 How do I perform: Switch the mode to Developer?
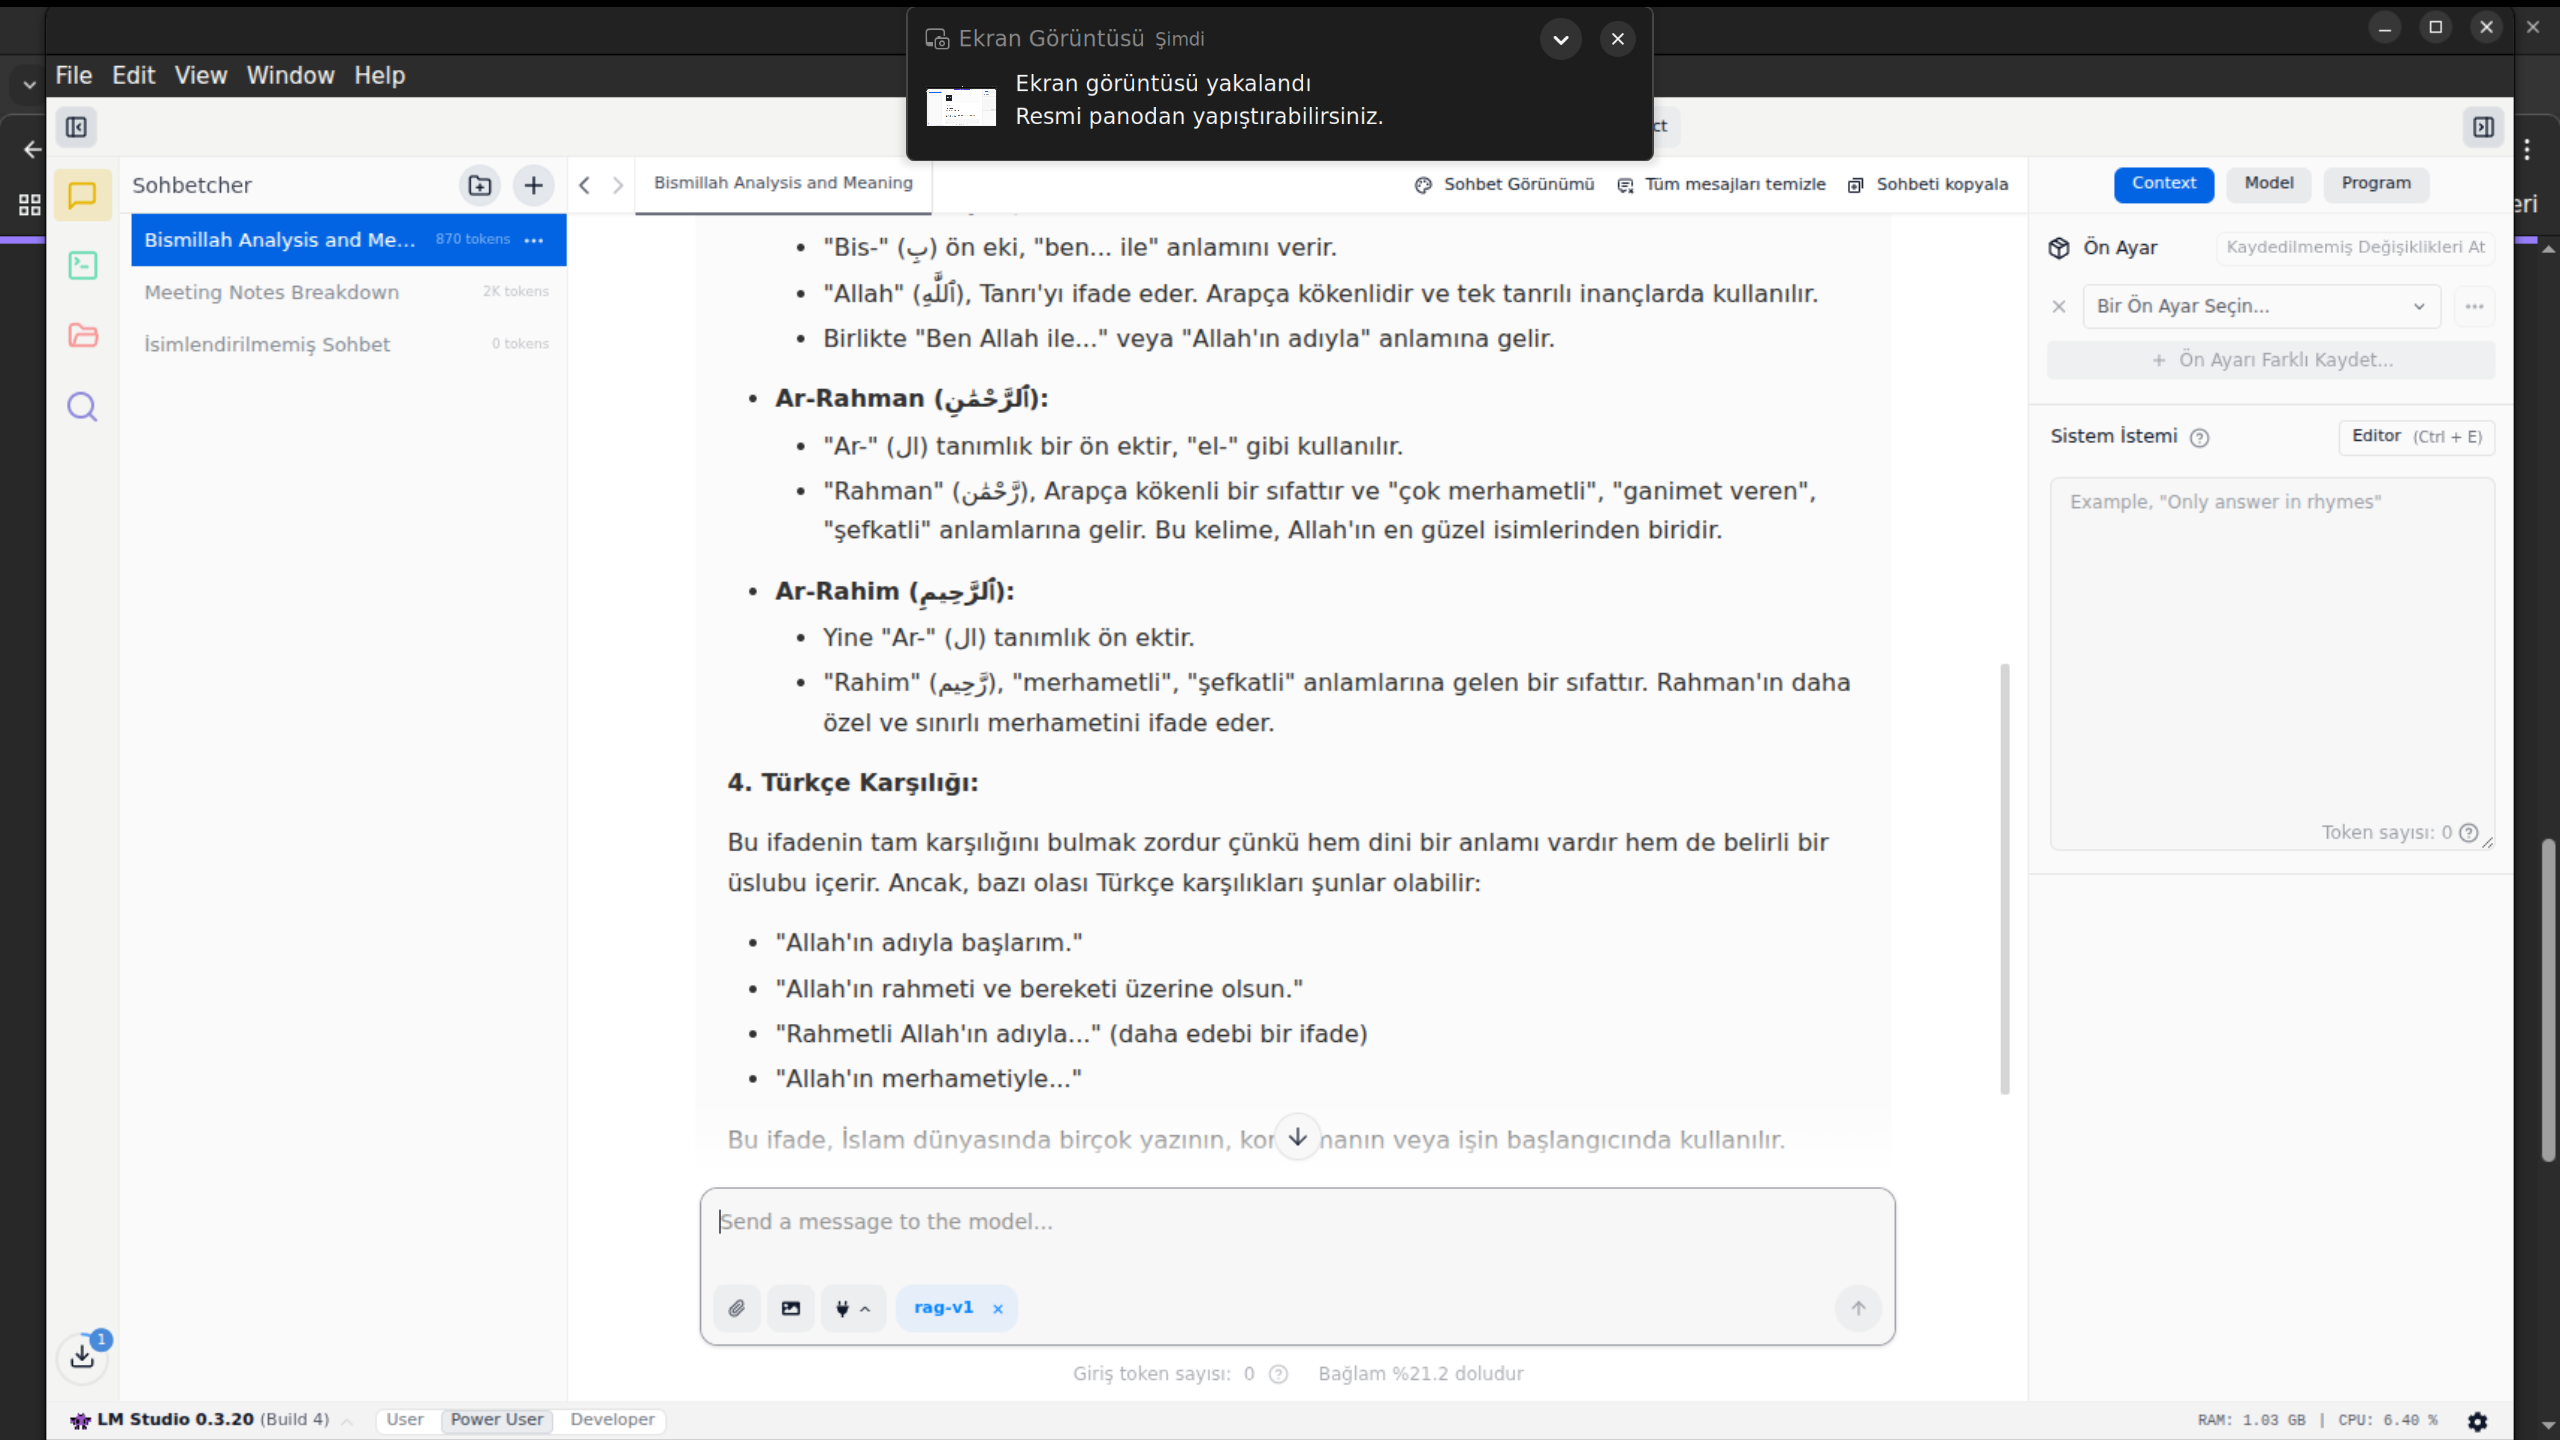pyautogui.click(x=612, y=1419)
